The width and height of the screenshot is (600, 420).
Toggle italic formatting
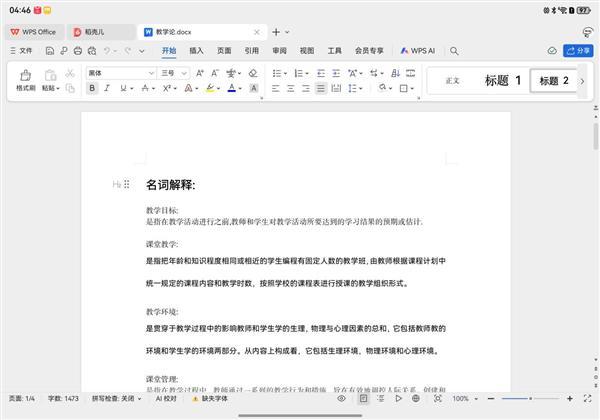[x=108, y=88]
